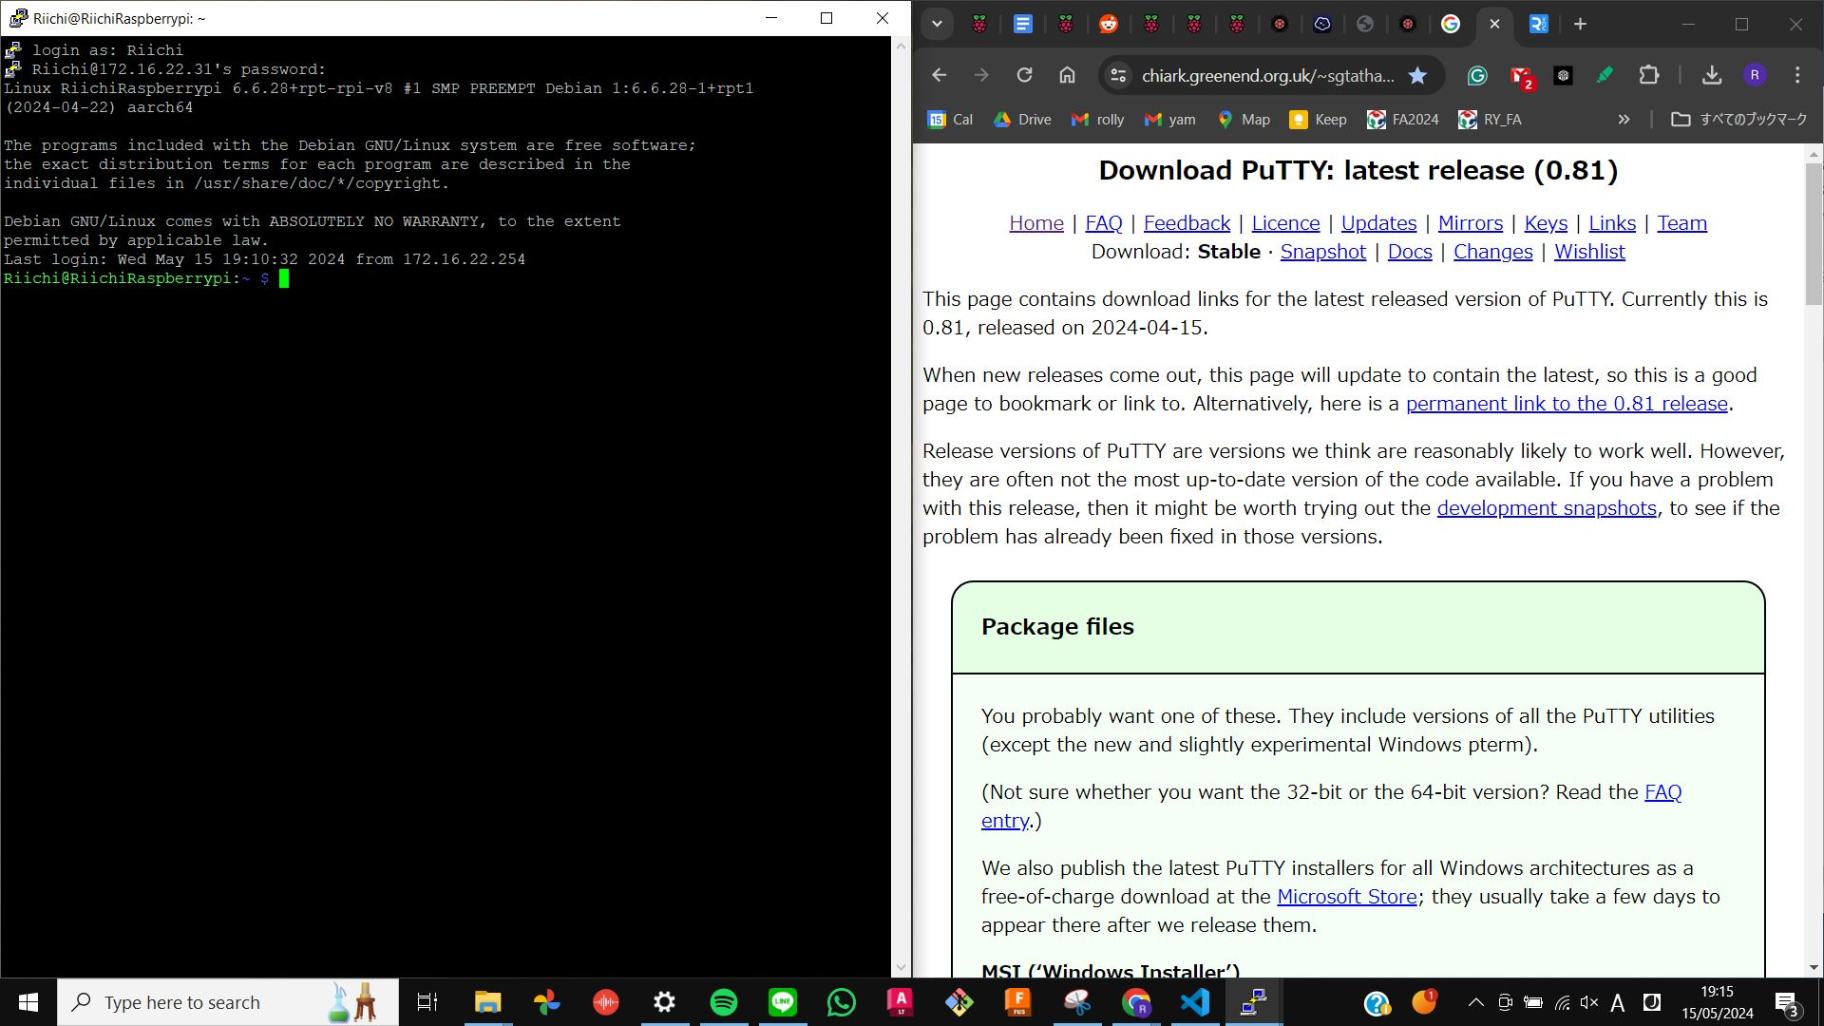
Task: Open the Grammarly extension
Action: pyautogui.click(x=1477, y=75)
